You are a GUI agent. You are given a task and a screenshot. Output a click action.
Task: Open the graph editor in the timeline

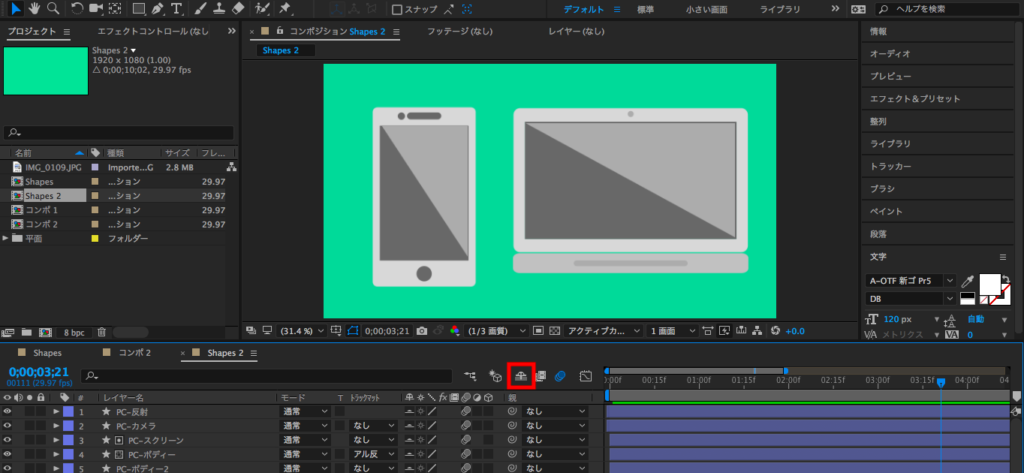(x=586, y=376)
